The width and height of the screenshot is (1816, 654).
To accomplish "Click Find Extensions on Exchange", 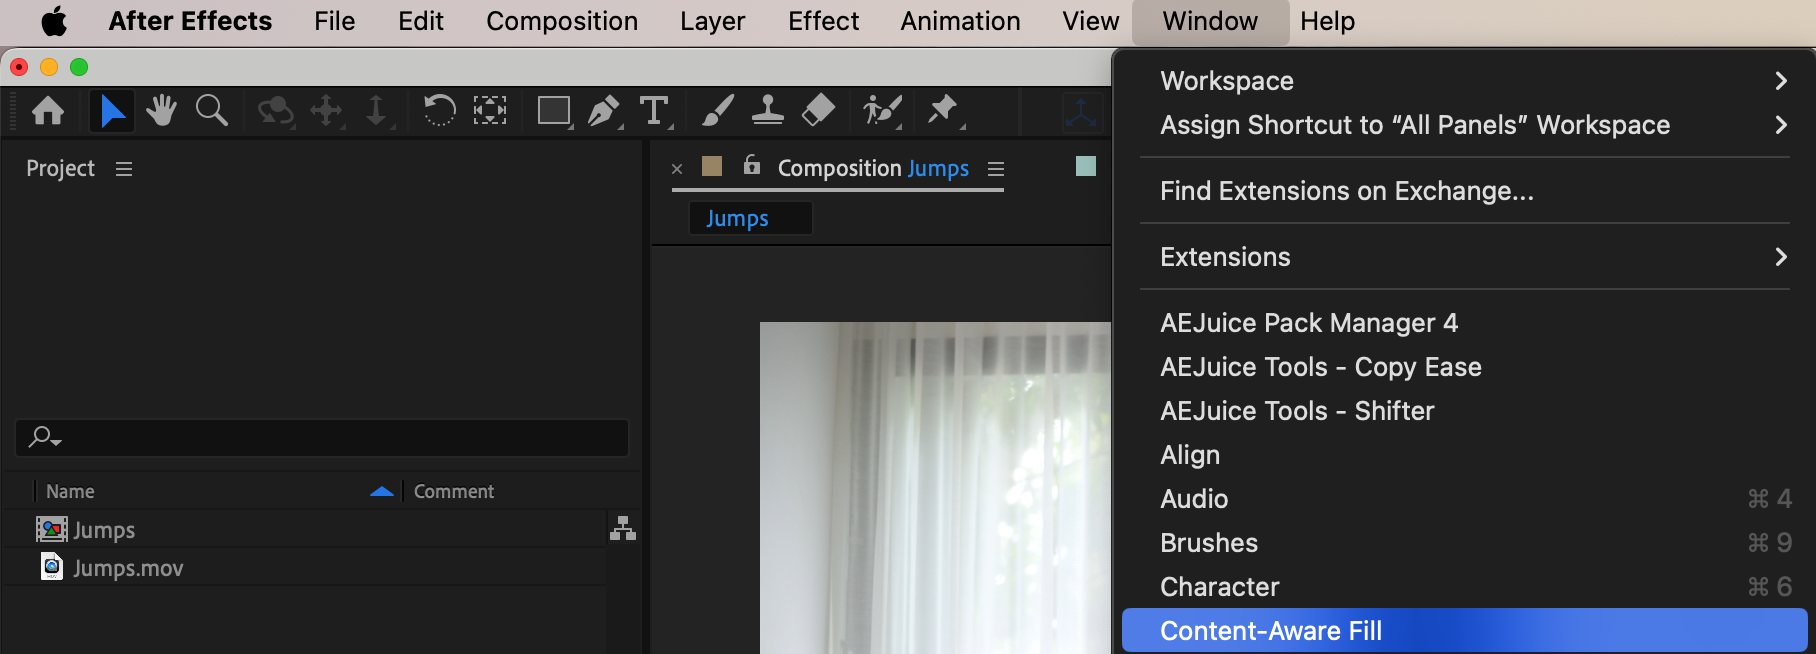I will tap(1346, 191).
